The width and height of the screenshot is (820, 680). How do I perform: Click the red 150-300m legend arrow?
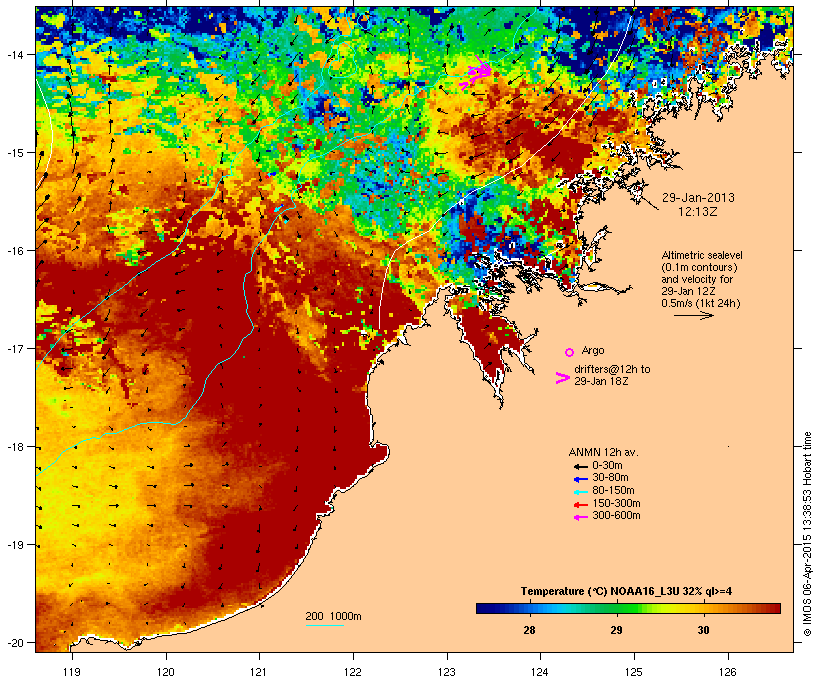(580, 505)
